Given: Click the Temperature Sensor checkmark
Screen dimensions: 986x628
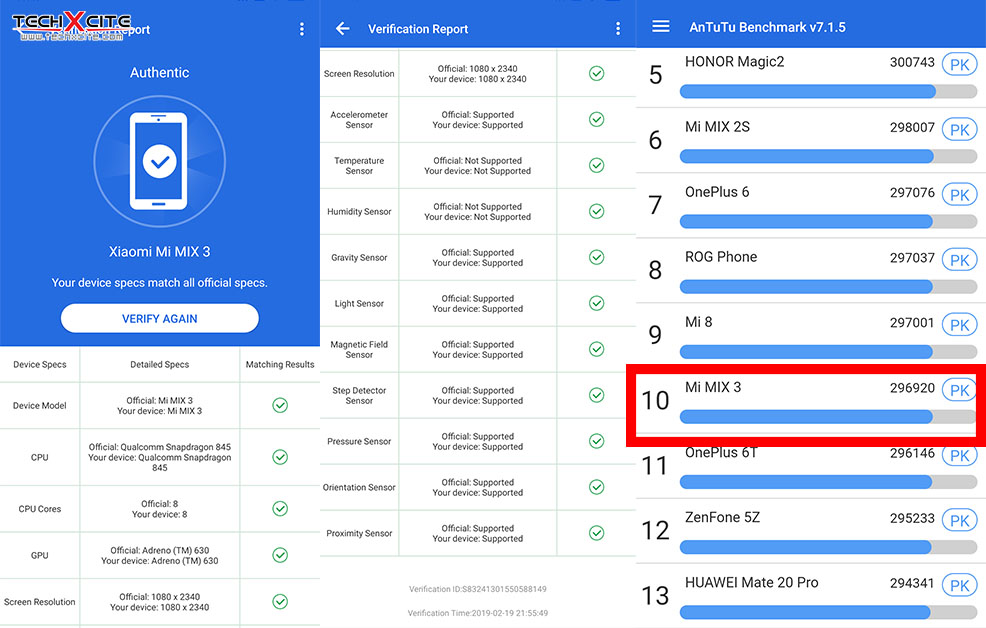Looking at the screenshot, I should point(596,165).
